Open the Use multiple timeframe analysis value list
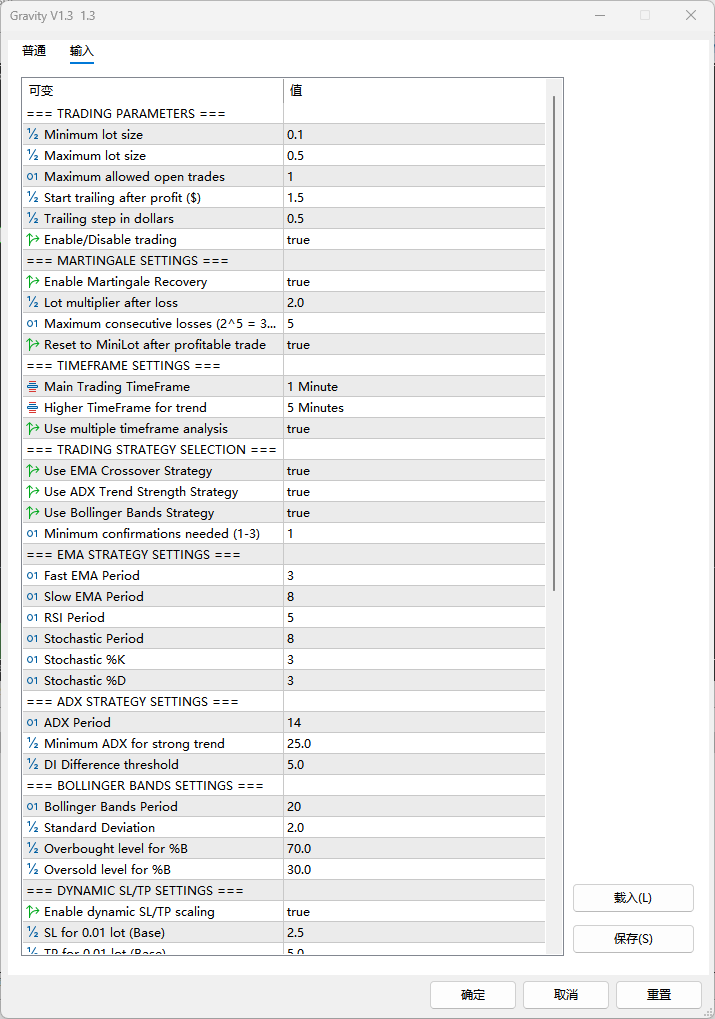 pyautogui.click(x=413, y=429)
